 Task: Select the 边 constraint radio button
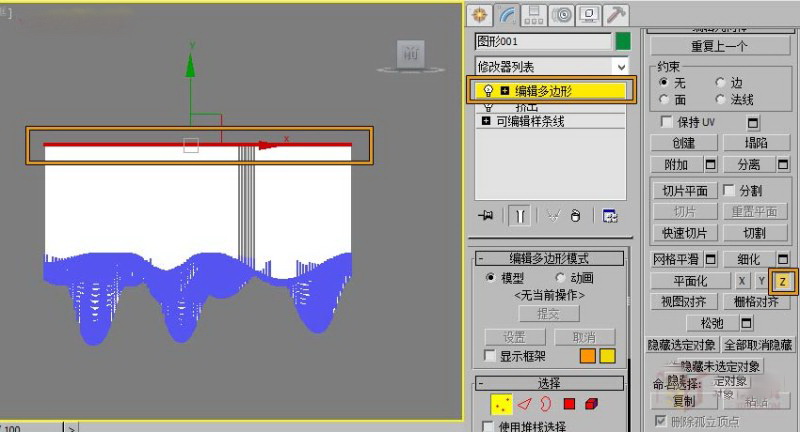pos(721,83)
